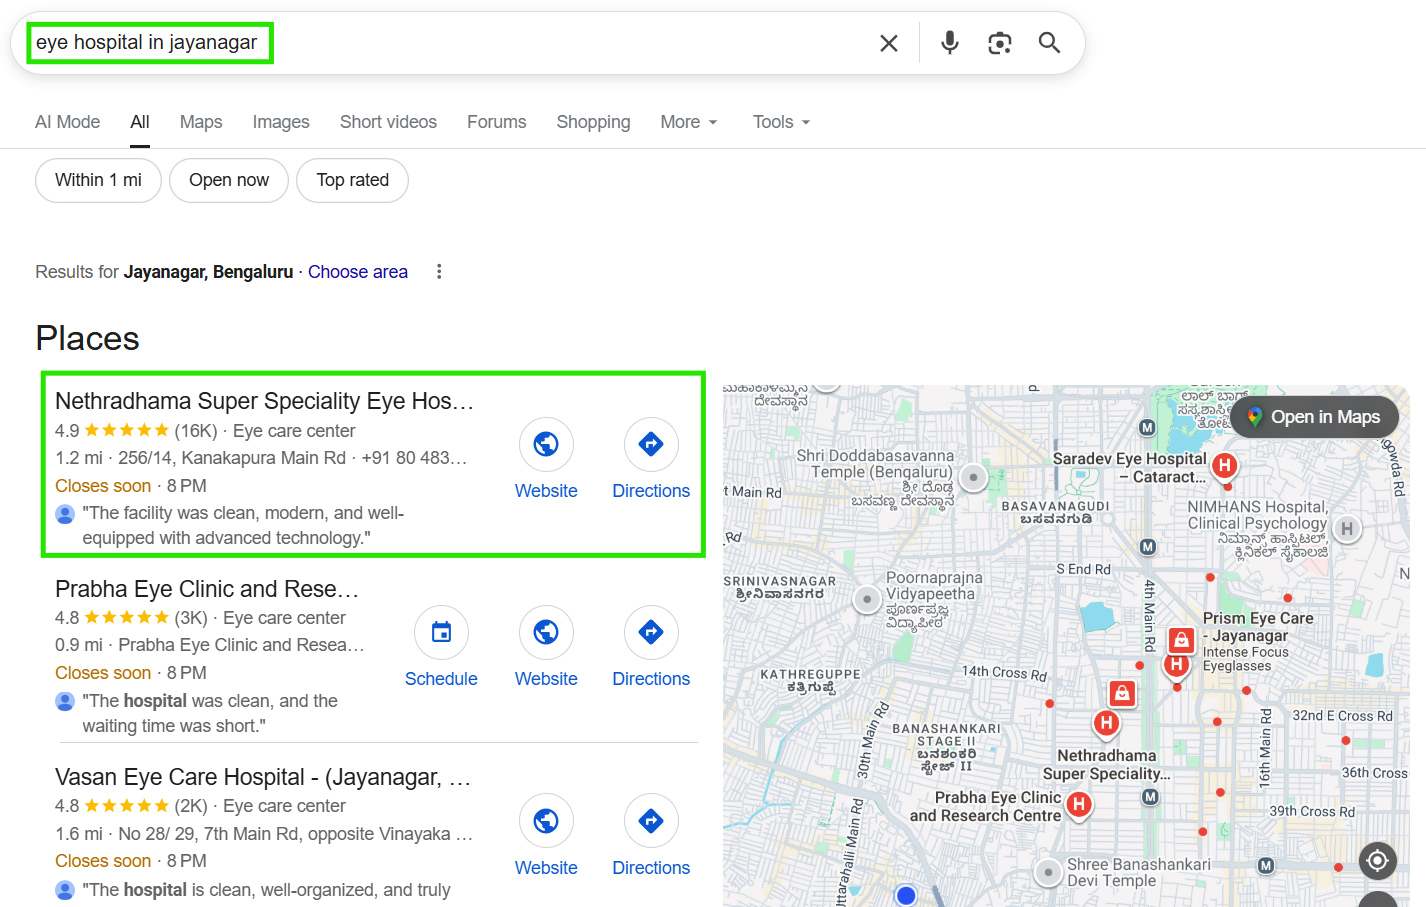Viewport: 1426px width, 907px height.
Task: Click the Choose area link
Action: click(358, 272)
